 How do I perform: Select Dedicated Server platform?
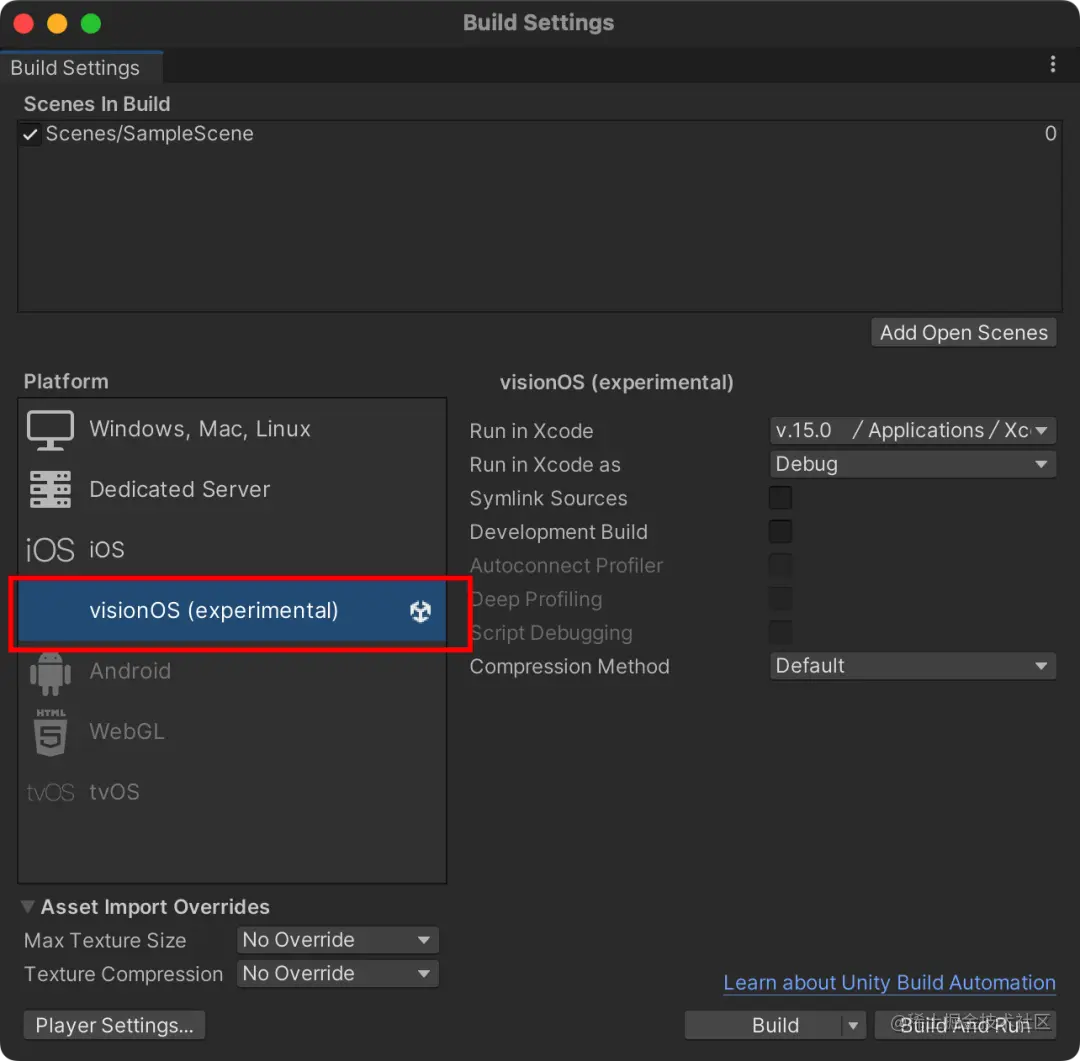point(232,490)
